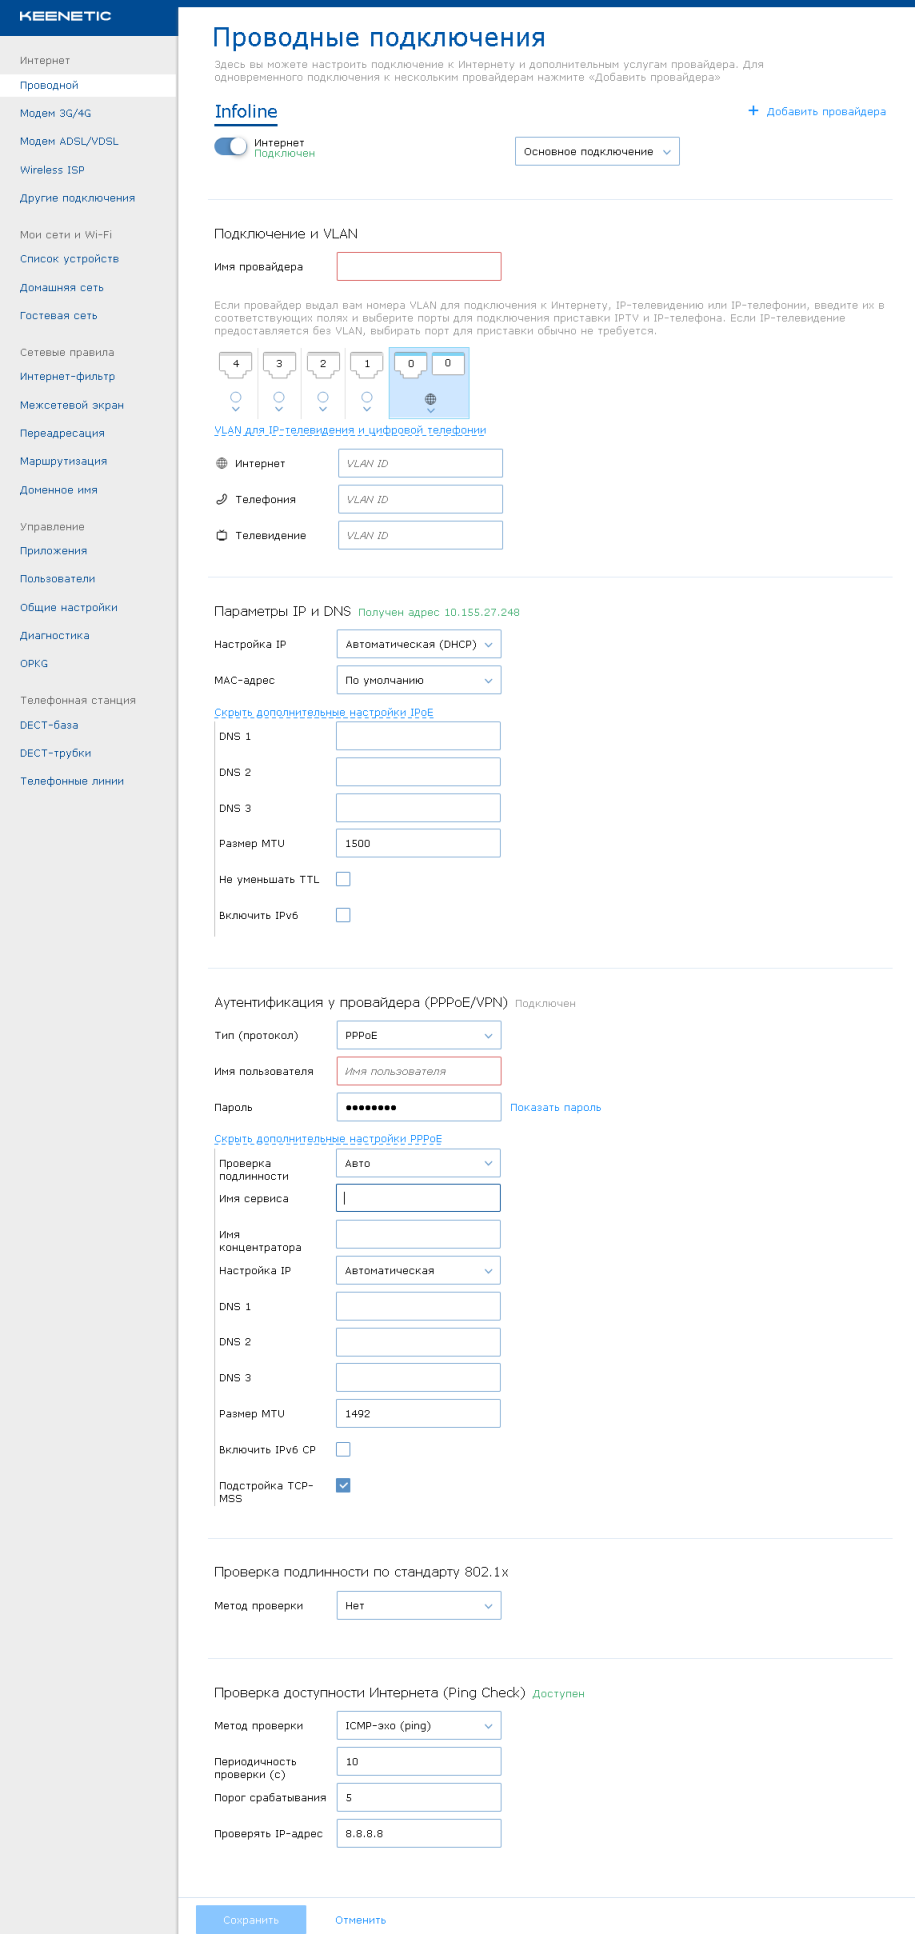Image resolution: width=915 pixels, height=1934 pixels.
Task: Enable the Включить IPv6 CP checkbox
Action: [343, 1449]
